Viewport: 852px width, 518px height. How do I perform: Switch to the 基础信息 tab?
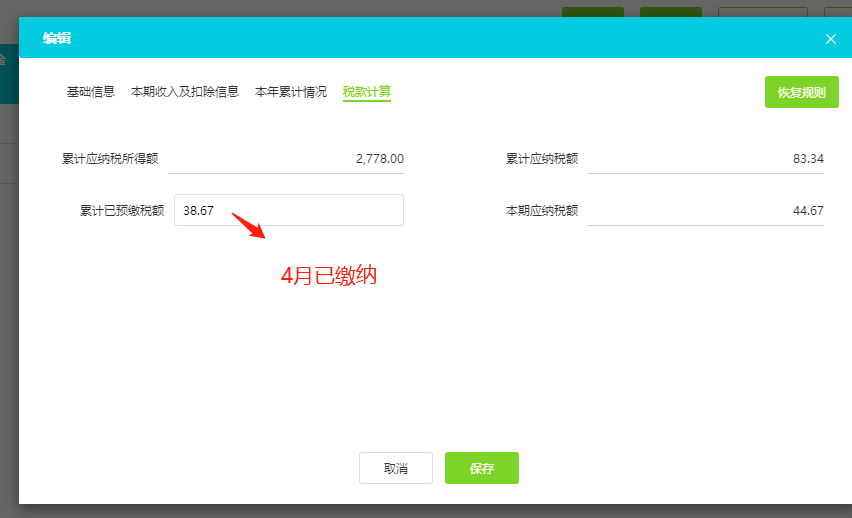click(x=91, y=92)
